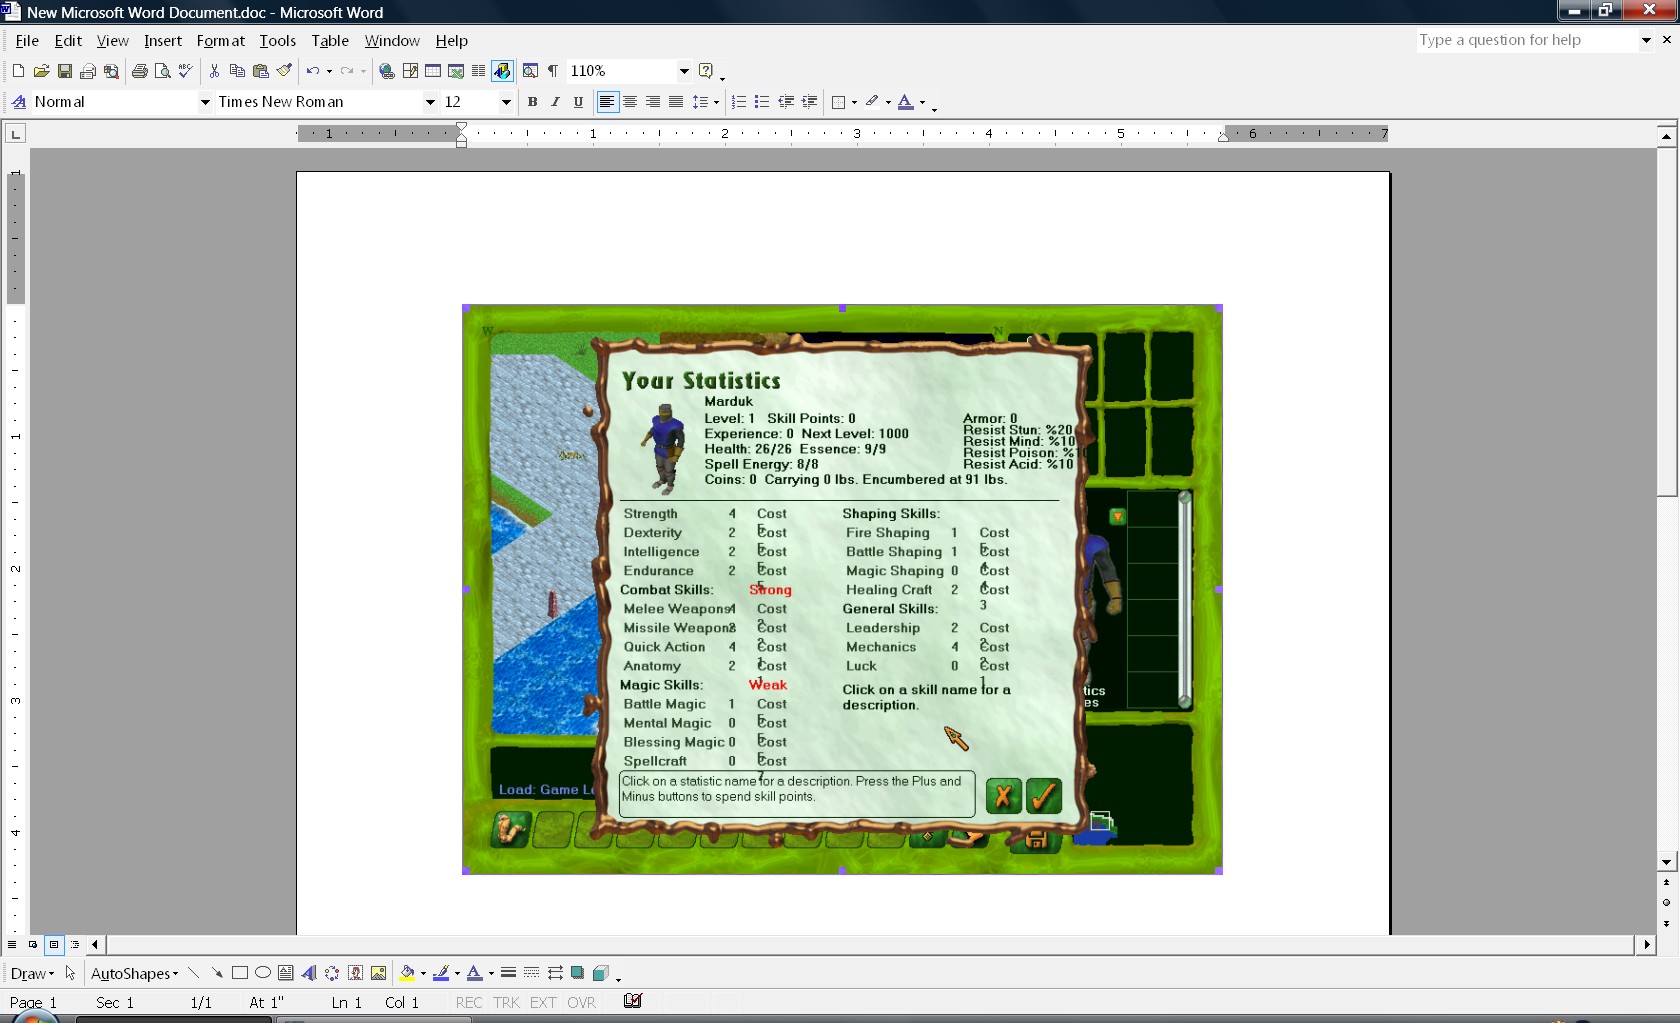Insert Clip Art from Drawing toolbar
Screen dimensions: 1680x1023
pos(355,973)
